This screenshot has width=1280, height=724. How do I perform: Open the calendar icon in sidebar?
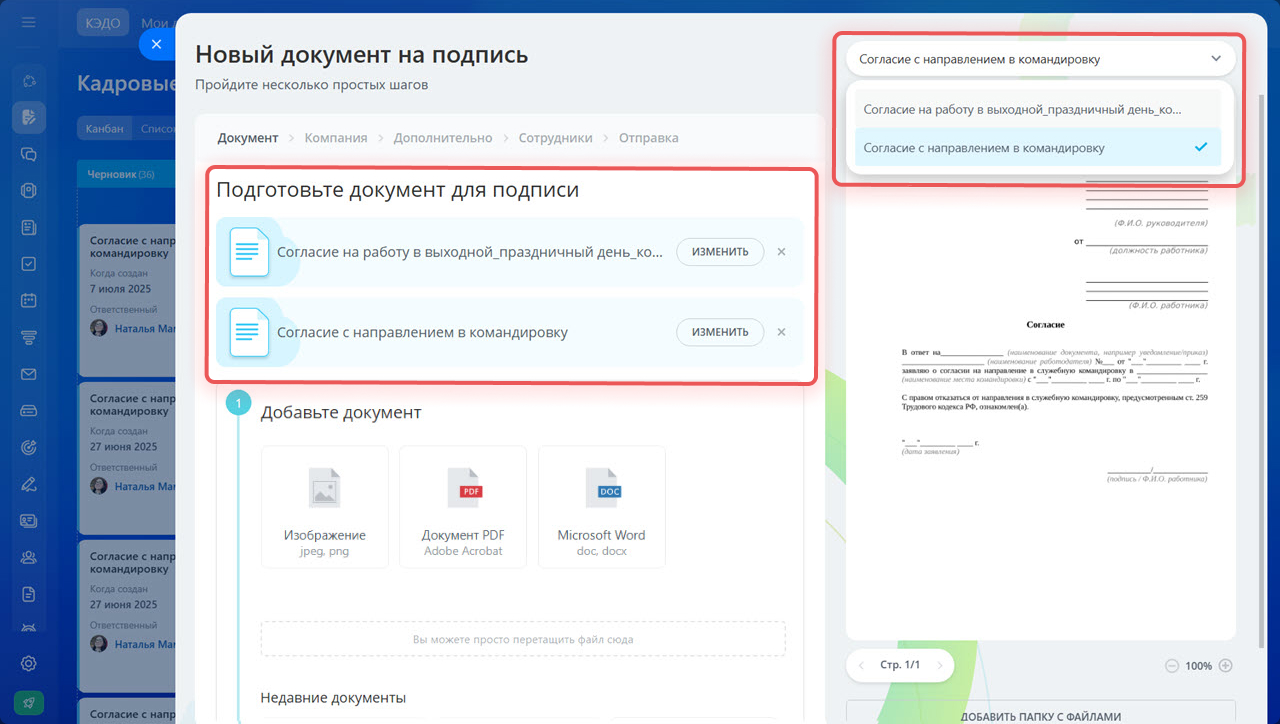[x=29, y=300]
